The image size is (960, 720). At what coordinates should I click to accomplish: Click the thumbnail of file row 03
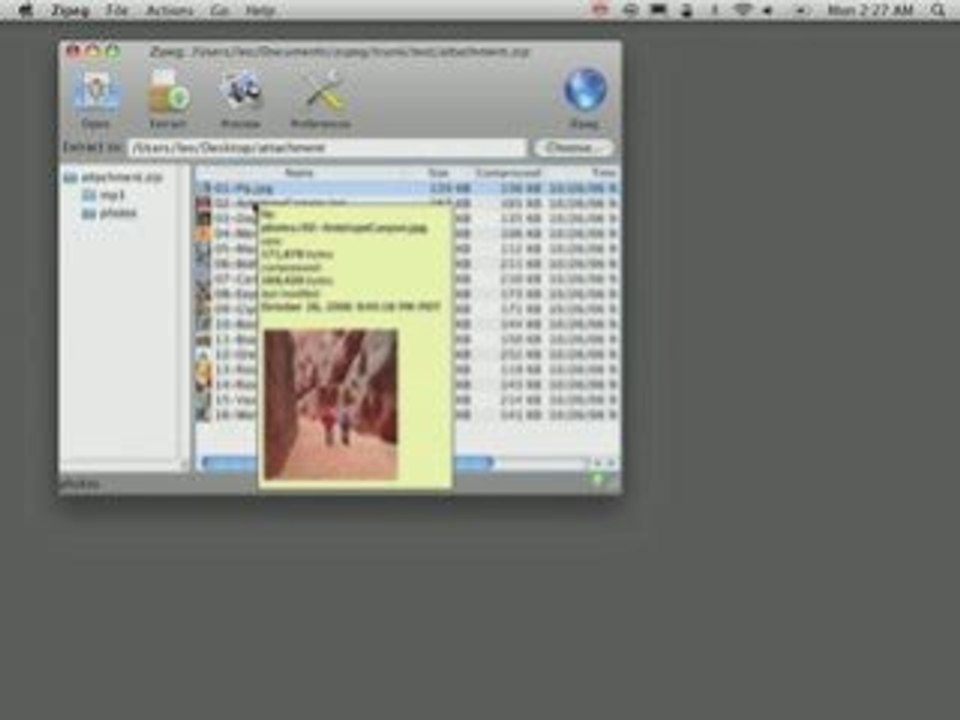pyautogui.click(x=204, y=219)
